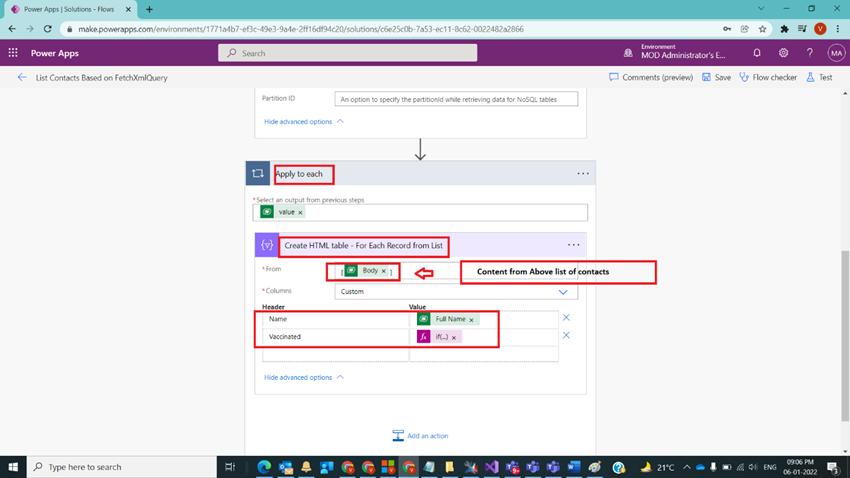
Task: Add an action inside Apply to each
Action: pyautogui.click(x=420, y=436)
